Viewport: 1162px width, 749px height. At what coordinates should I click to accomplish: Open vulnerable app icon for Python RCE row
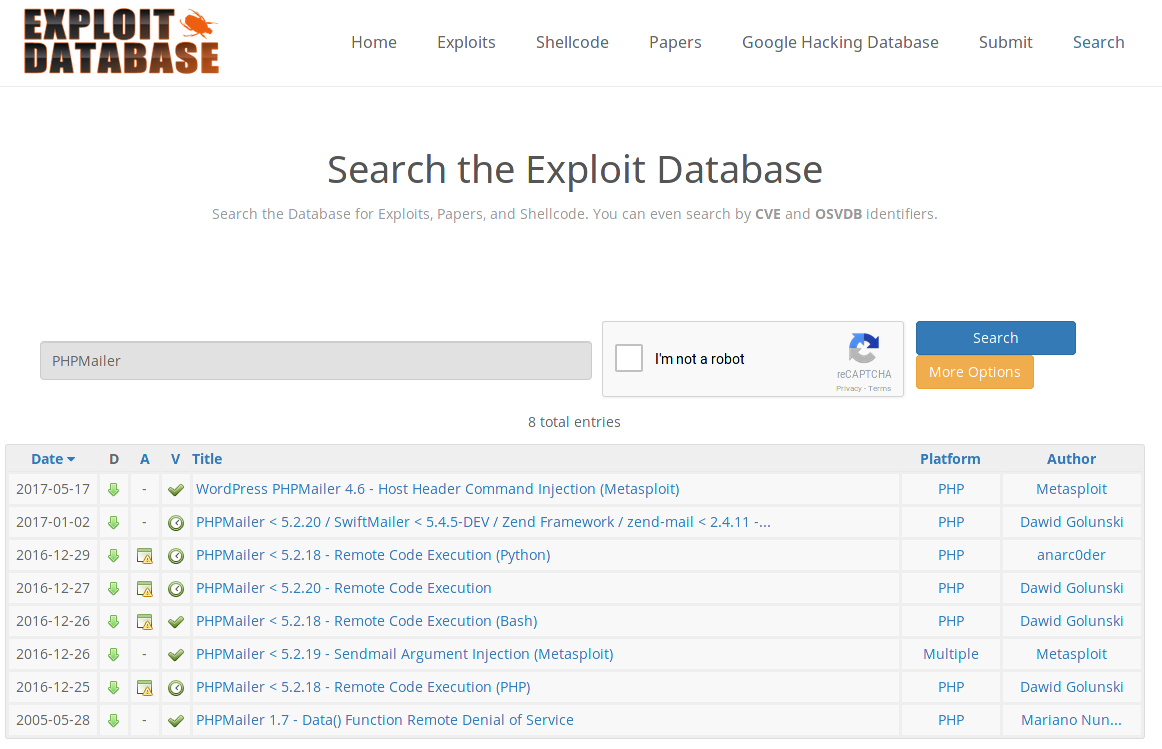[145, 556]
